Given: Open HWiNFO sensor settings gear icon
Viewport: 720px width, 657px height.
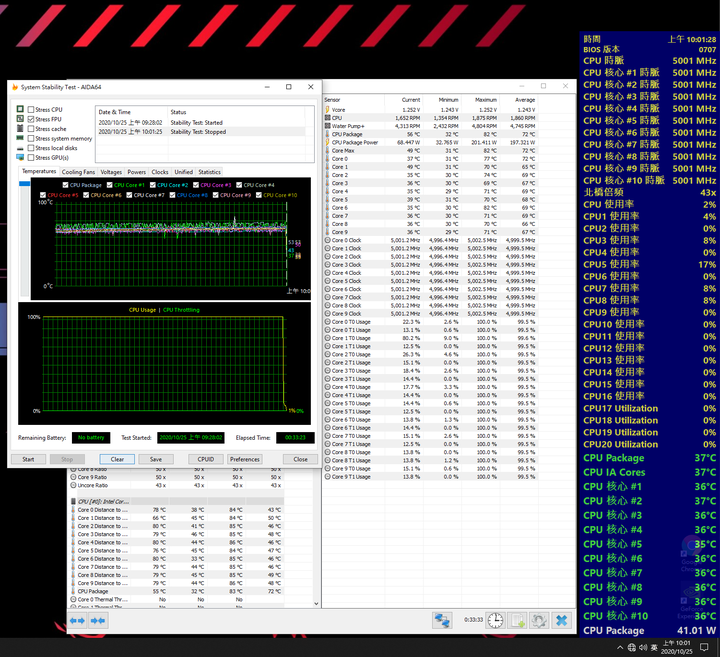Looking at the screenshot, I should click(539, 620).
